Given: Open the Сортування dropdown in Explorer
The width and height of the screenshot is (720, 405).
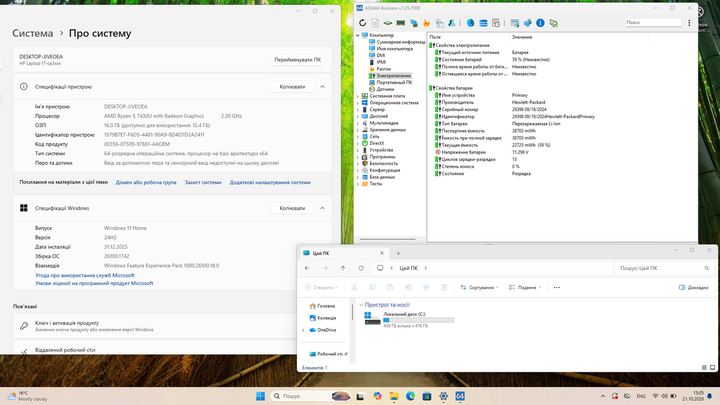Looking at the screenshot, I should 479,287.
